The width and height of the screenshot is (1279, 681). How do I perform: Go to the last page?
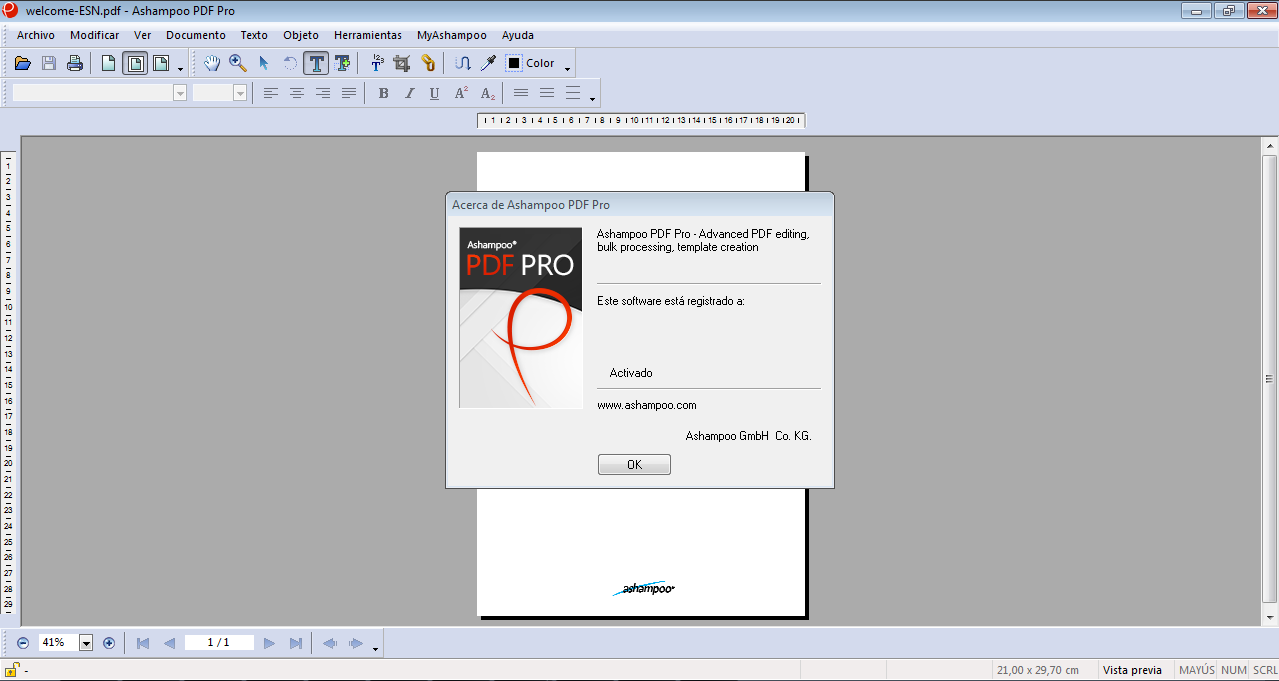(x=296, y=643)
